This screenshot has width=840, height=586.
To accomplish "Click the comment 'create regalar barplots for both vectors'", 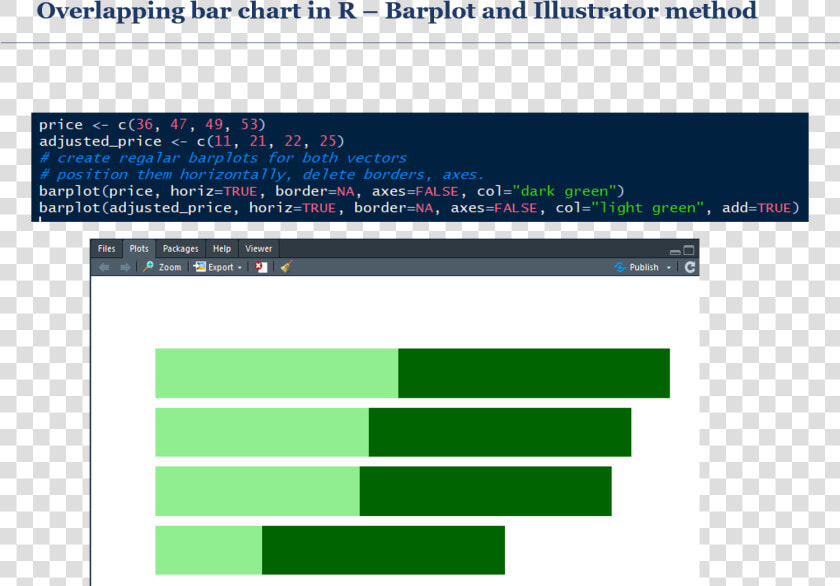I will [x=223, y=158].
